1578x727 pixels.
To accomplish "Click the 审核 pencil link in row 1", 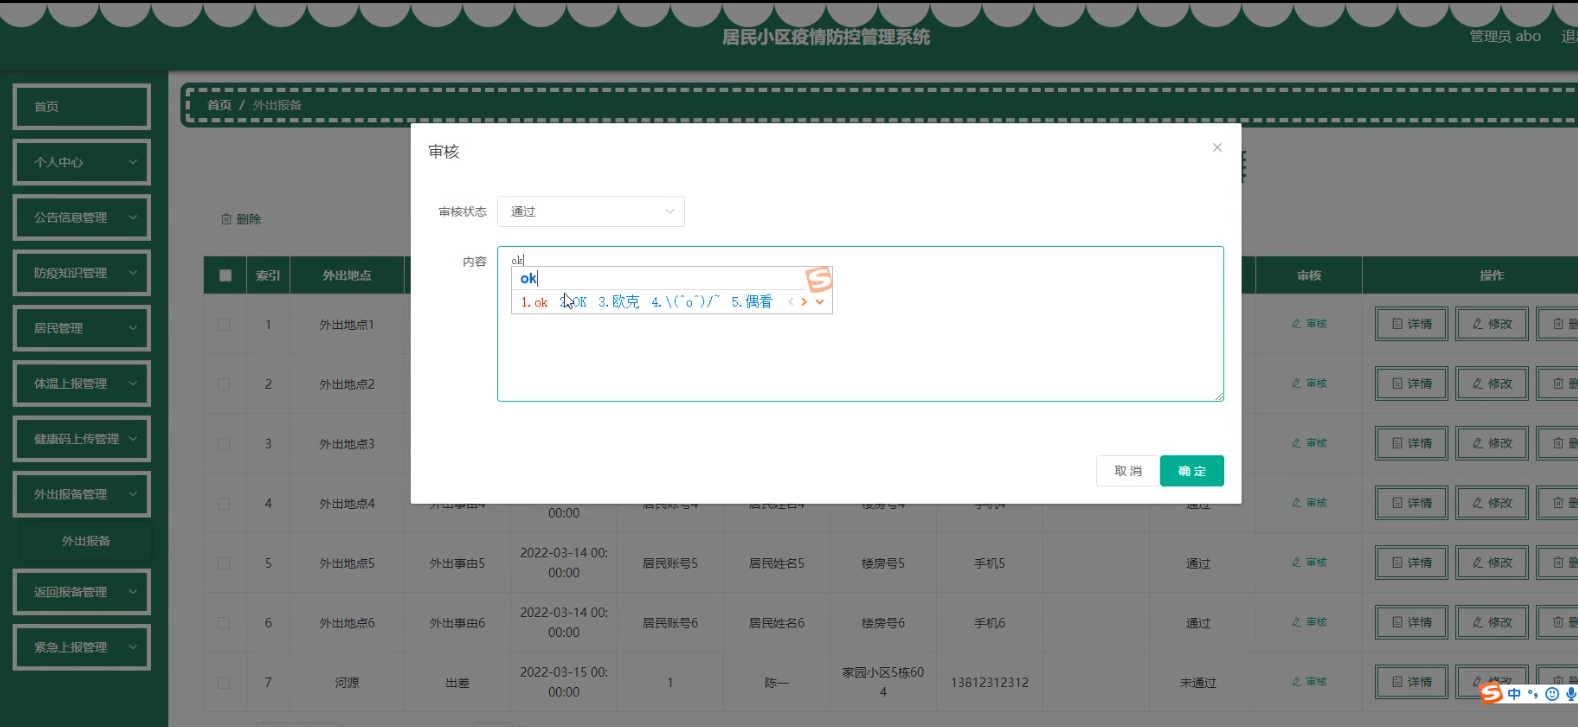I will click(1309, 324).
